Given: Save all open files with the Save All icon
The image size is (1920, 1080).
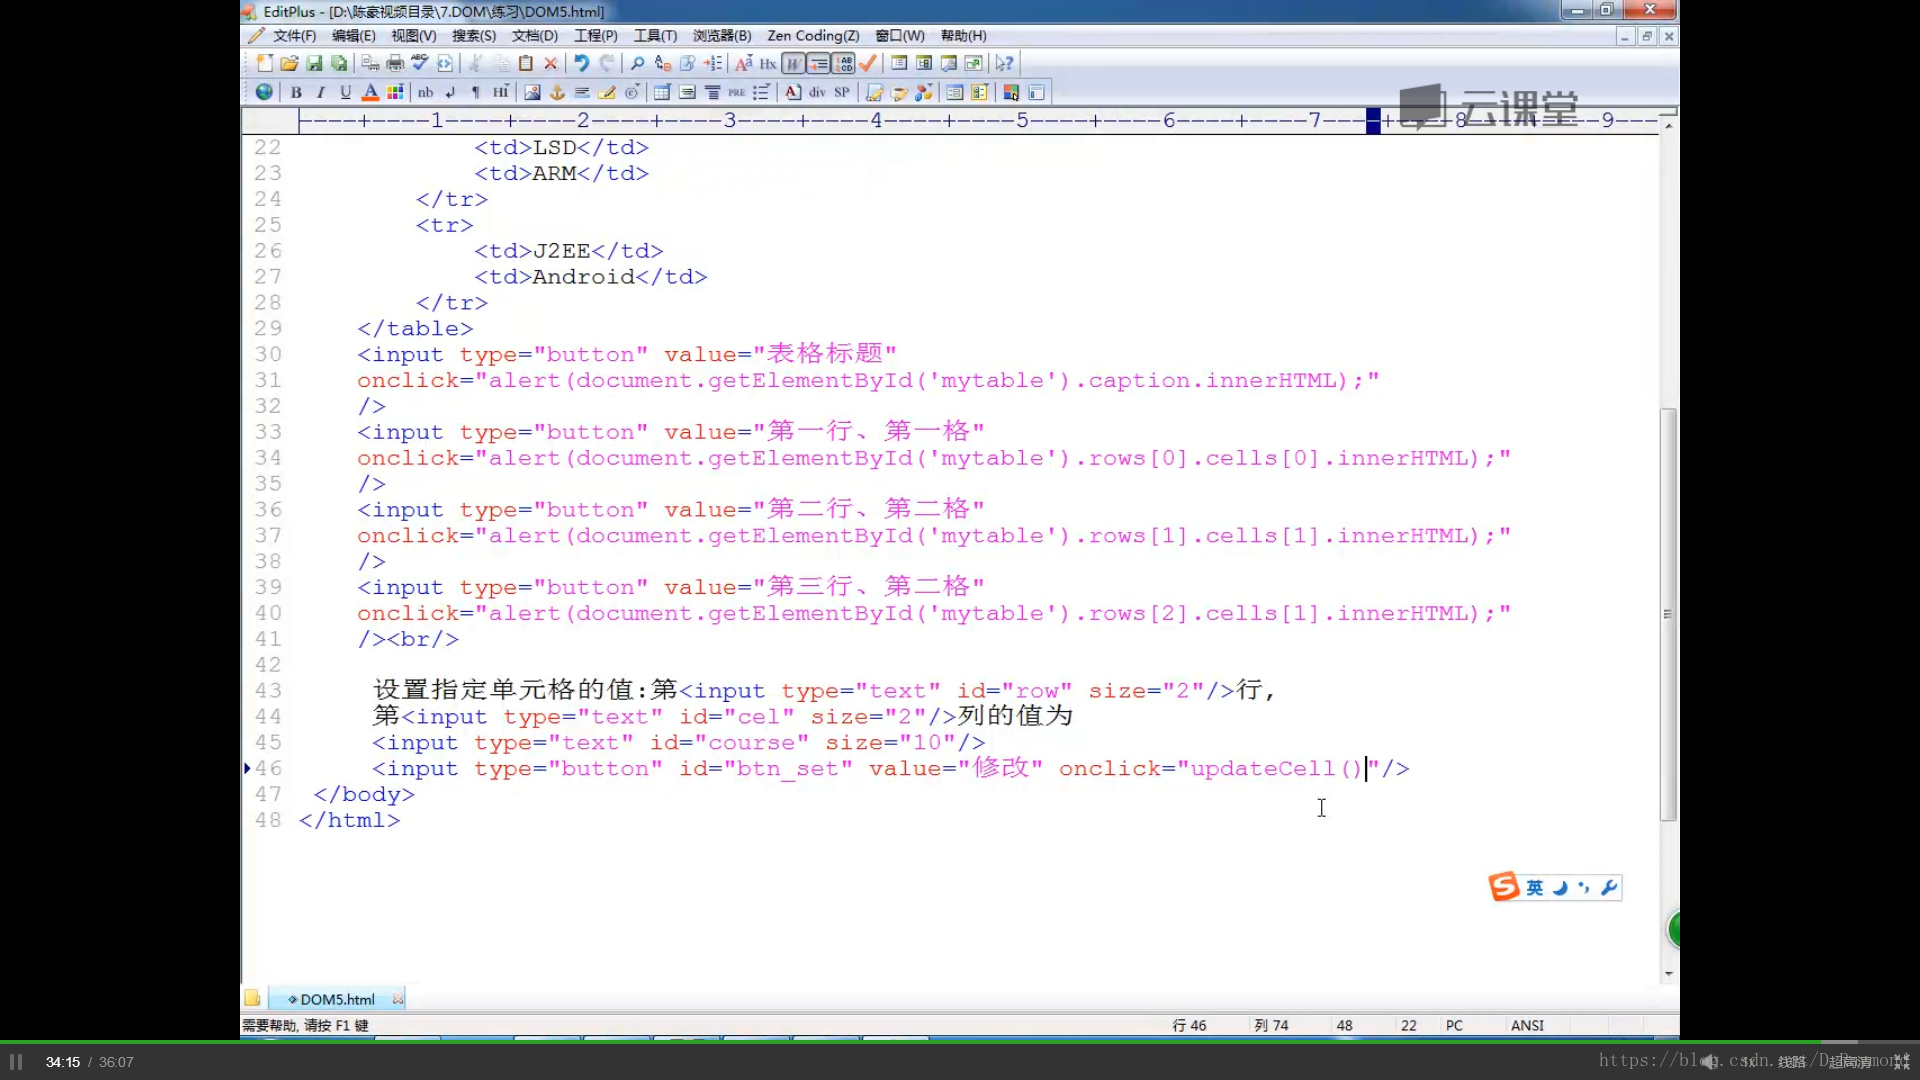Looking at the screenshot, I should [x=339, y=63].
